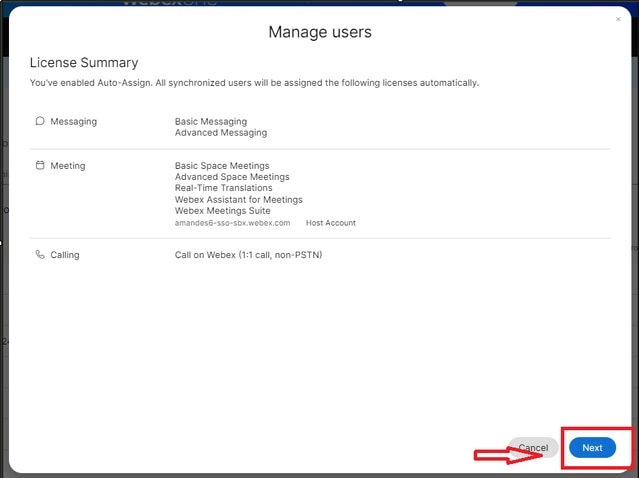
Task: Click Basic Space Meetings text
Action: tap(222, 165)
